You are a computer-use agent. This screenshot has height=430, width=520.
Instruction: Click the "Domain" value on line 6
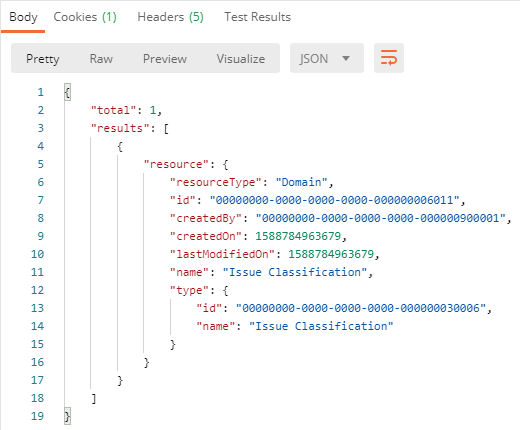pyautogui.click(x=301, y=182)
